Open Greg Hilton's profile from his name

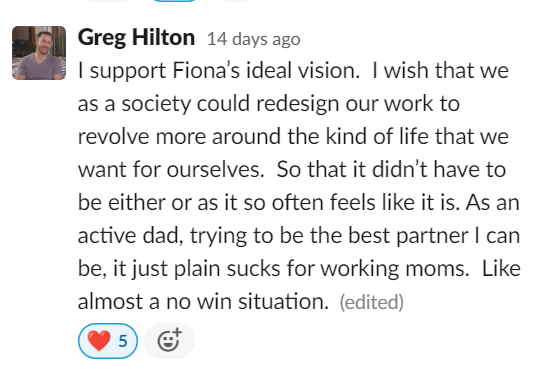136,37
